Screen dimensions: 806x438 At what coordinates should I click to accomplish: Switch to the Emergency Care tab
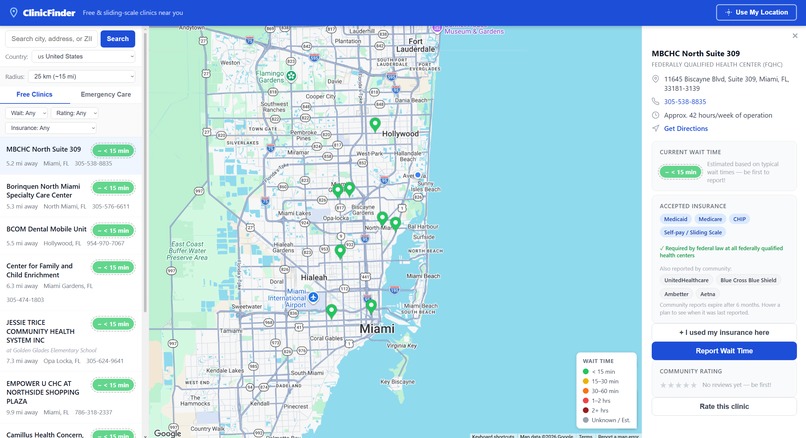(106, 95)
